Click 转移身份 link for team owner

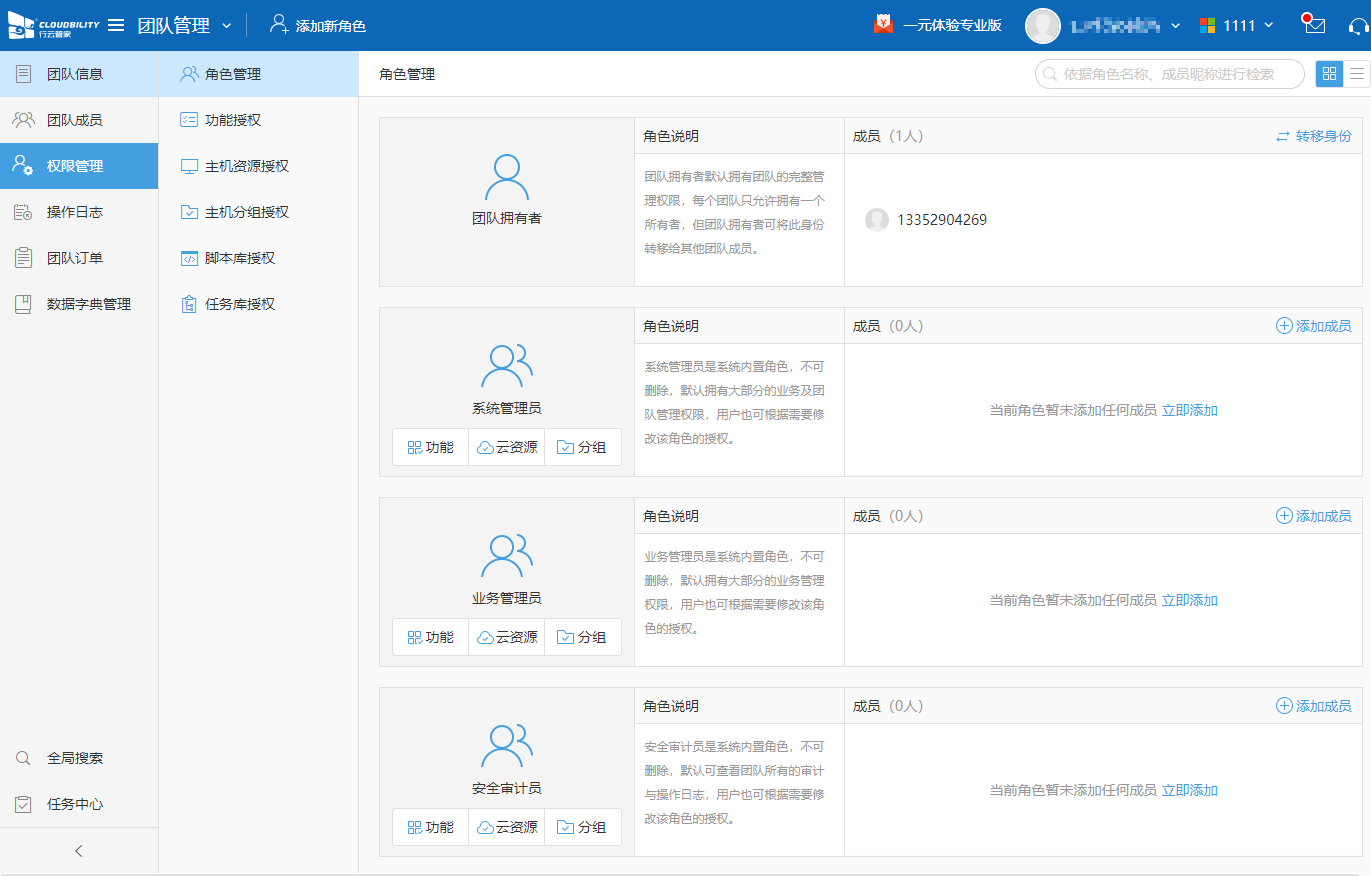point(1313,136)
